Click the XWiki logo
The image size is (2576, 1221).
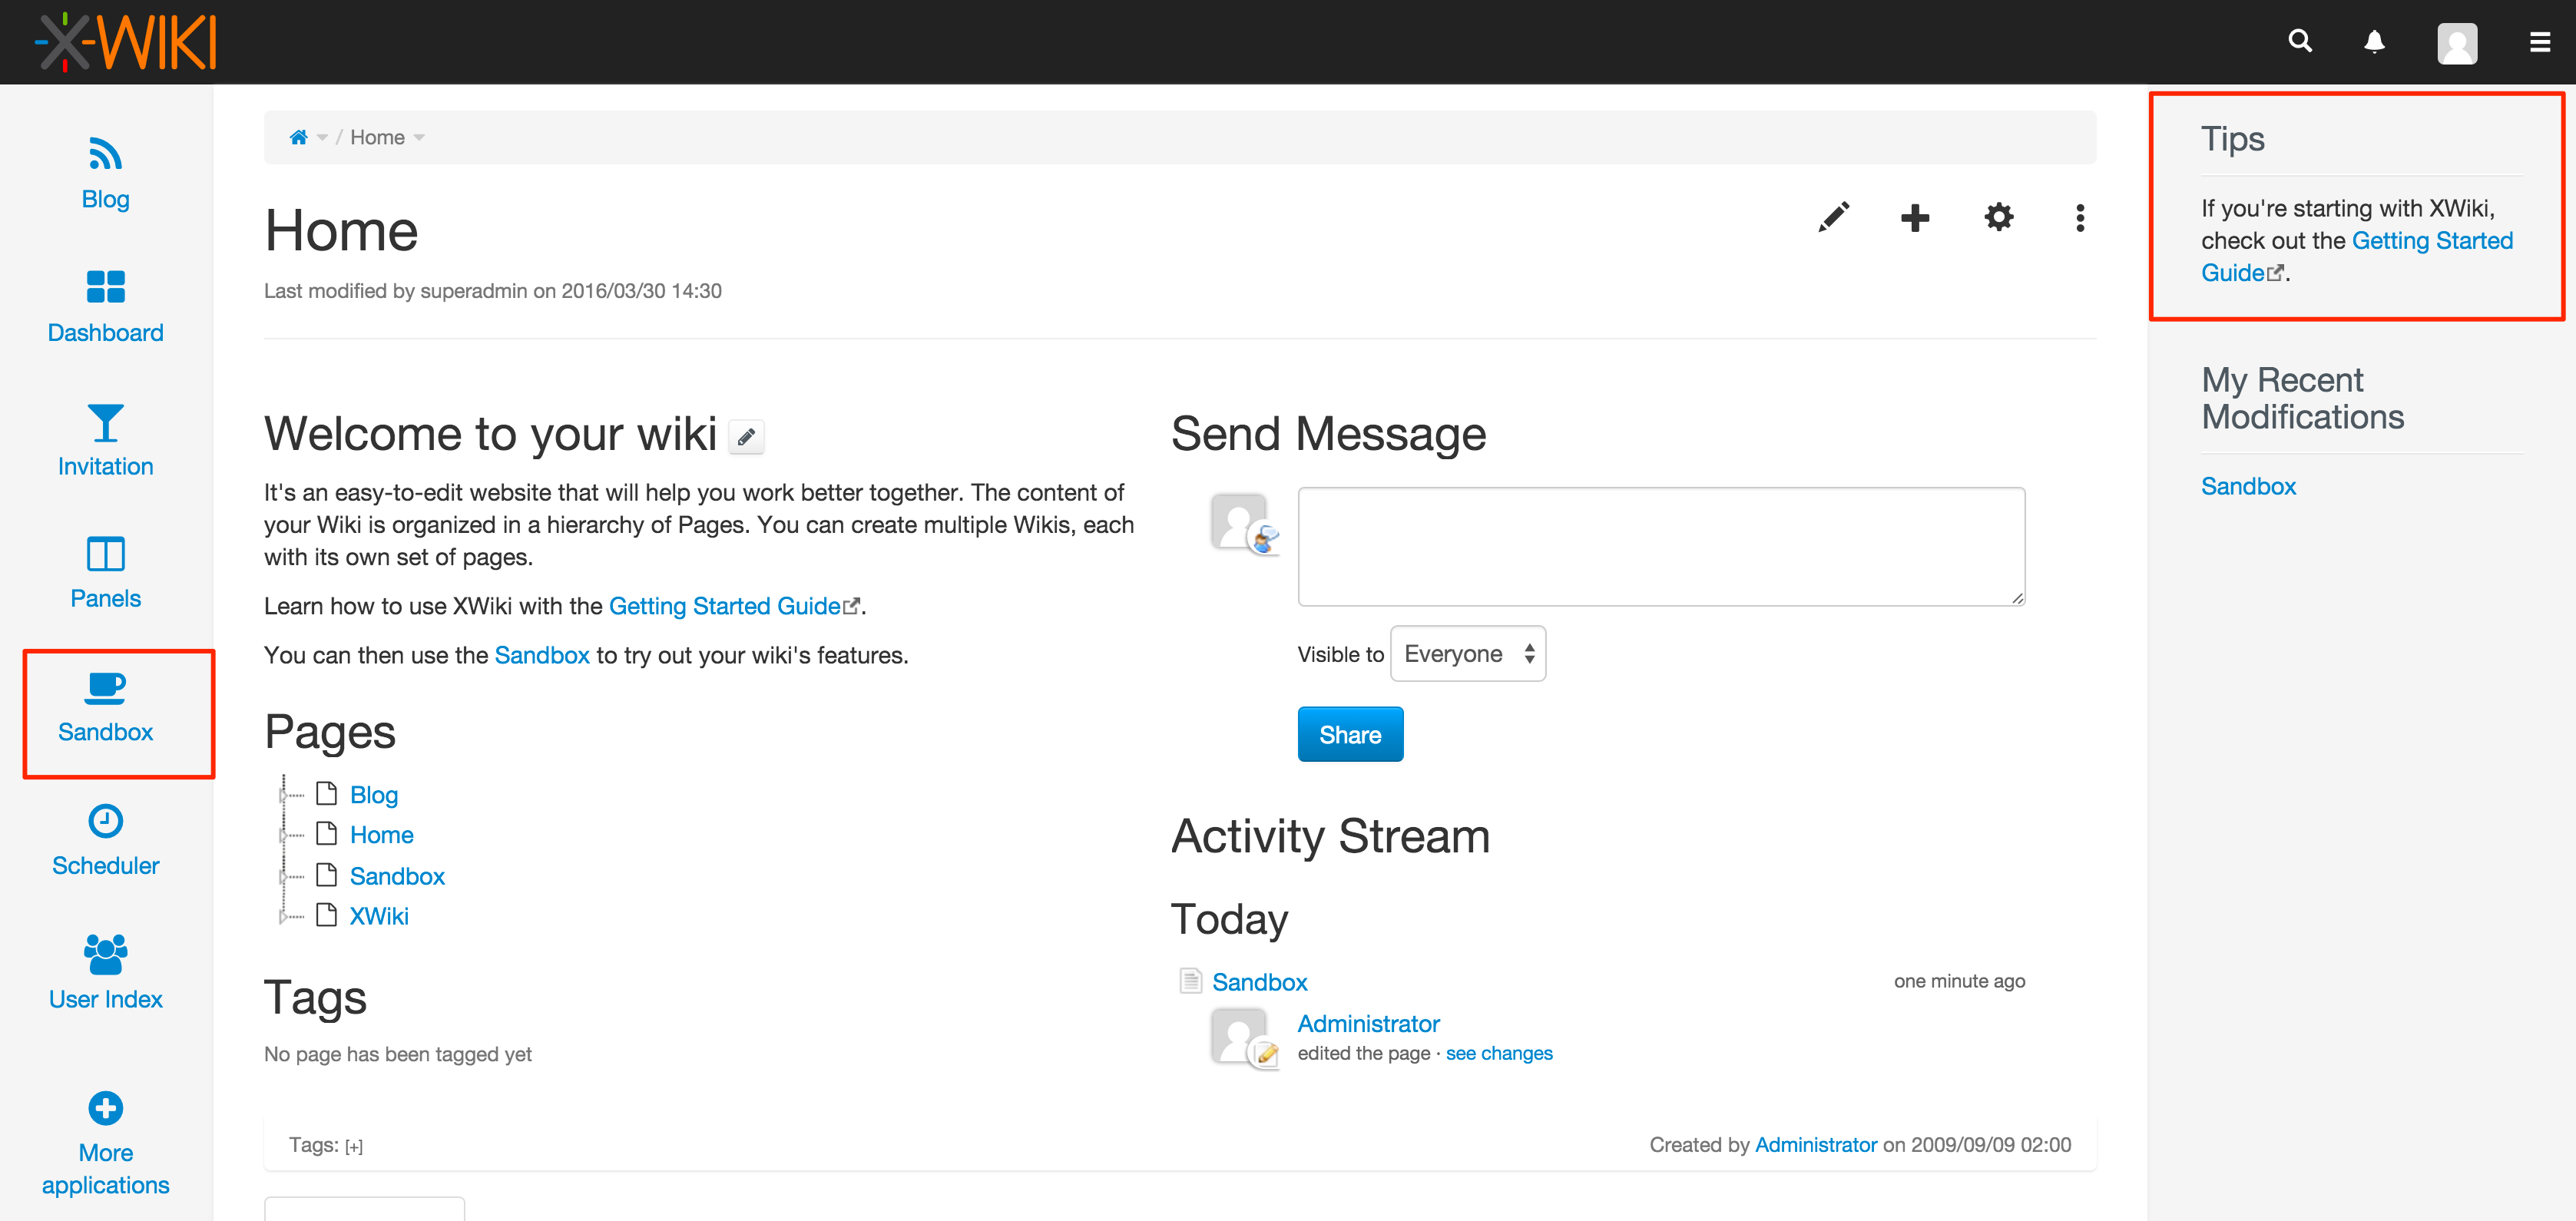[x=126, y=42]
